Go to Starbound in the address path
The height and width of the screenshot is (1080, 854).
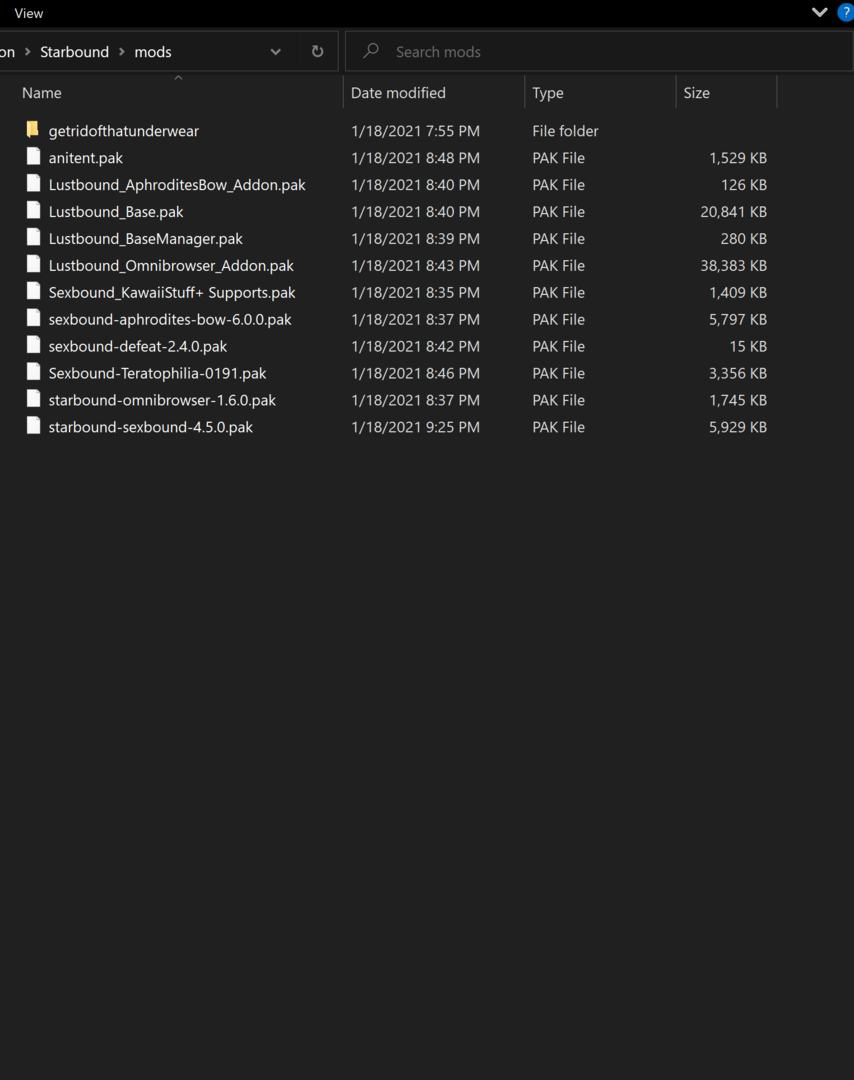[74, 52]
